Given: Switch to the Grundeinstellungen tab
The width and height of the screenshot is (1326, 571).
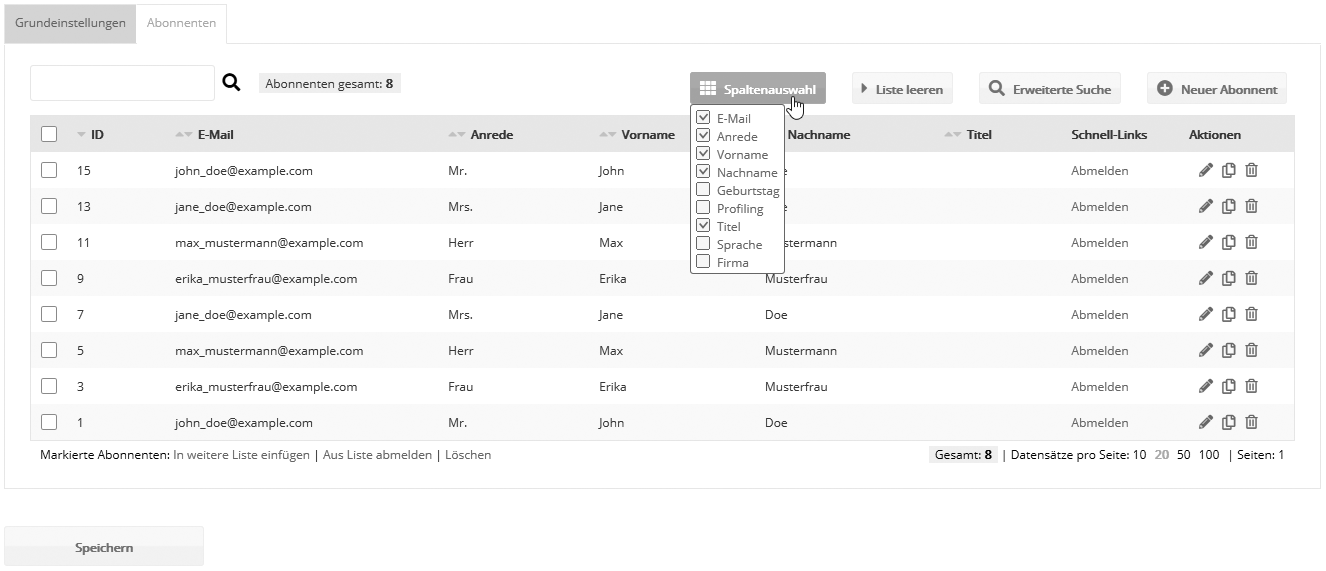Looking at the screenshot, I should [70, 23].
